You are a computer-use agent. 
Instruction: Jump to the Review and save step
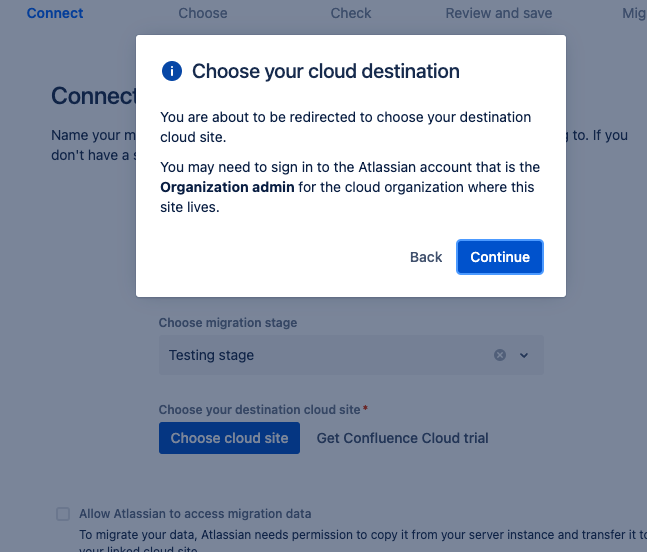(x=497, y=13)
